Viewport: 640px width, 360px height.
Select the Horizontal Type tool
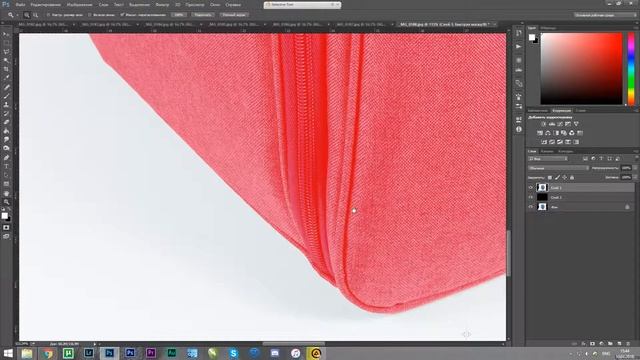[6, 167]
